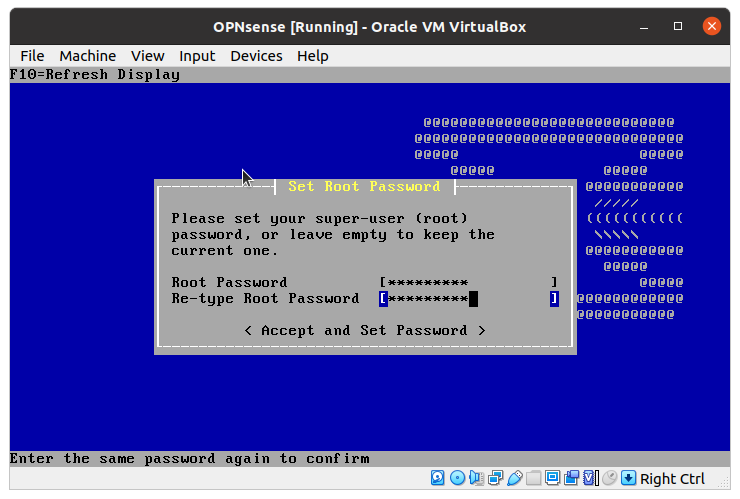Viewport: 740px width, 499px height.
Task: Click the recording status icon
Action: (x=571, y=478)
